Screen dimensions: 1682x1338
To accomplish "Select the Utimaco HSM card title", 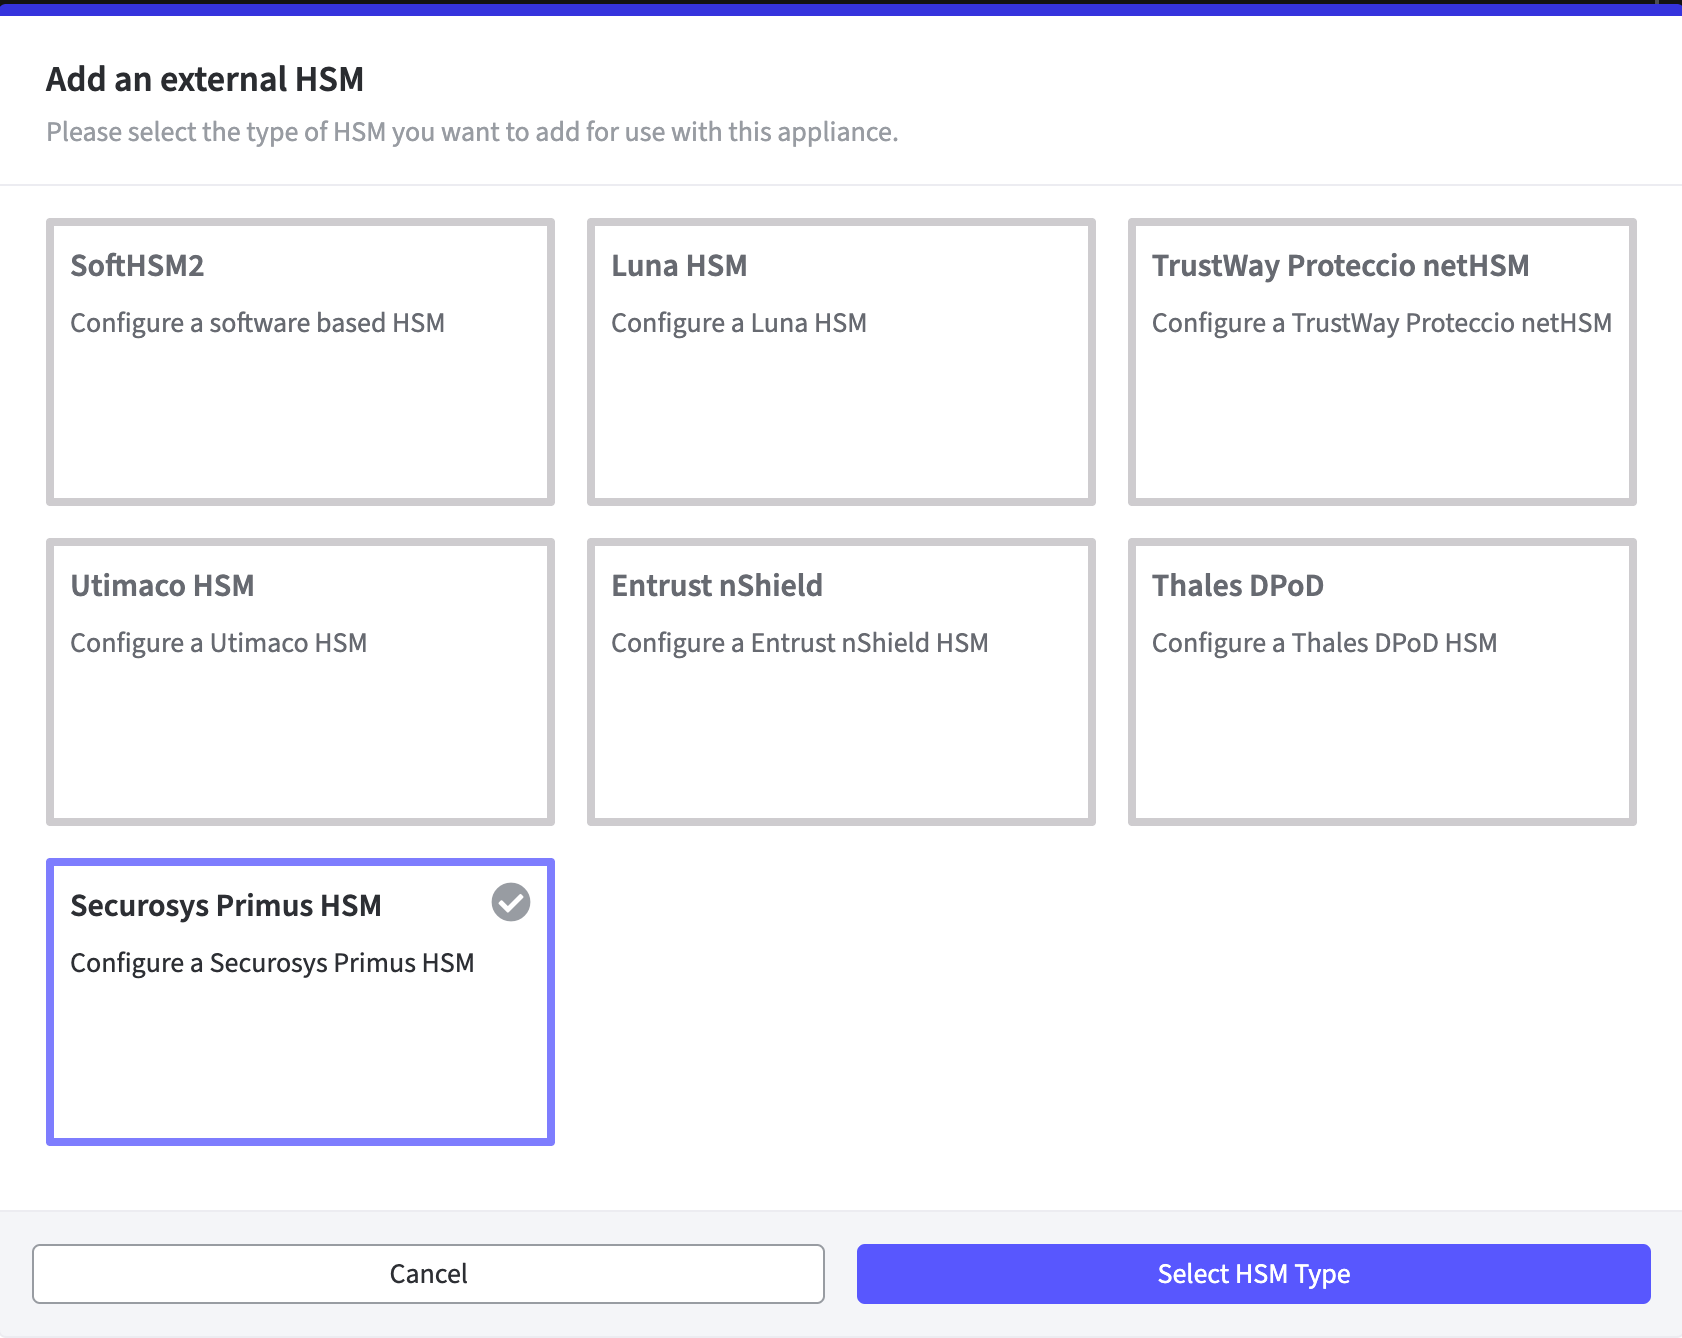I will click(162, 586).
